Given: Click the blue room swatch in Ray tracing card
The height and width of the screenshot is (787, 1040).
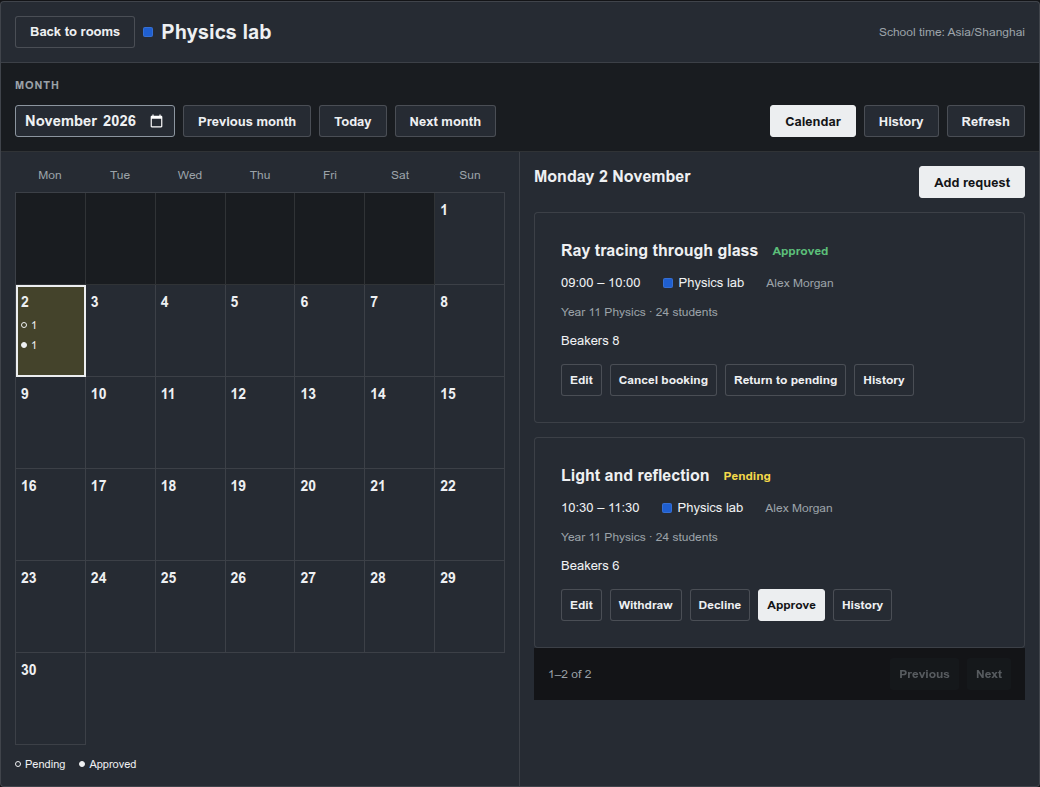Looking at the screenshot, I should point(668,283).
